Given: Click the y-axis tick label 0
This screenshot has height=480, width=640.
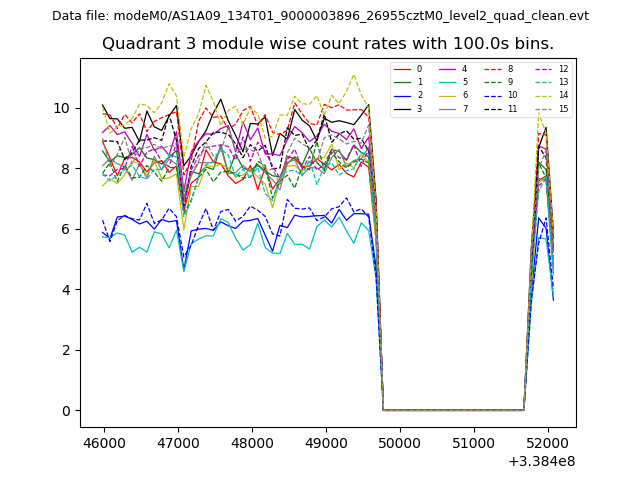Looking at the screenshot, I should (x=65, y=411).
